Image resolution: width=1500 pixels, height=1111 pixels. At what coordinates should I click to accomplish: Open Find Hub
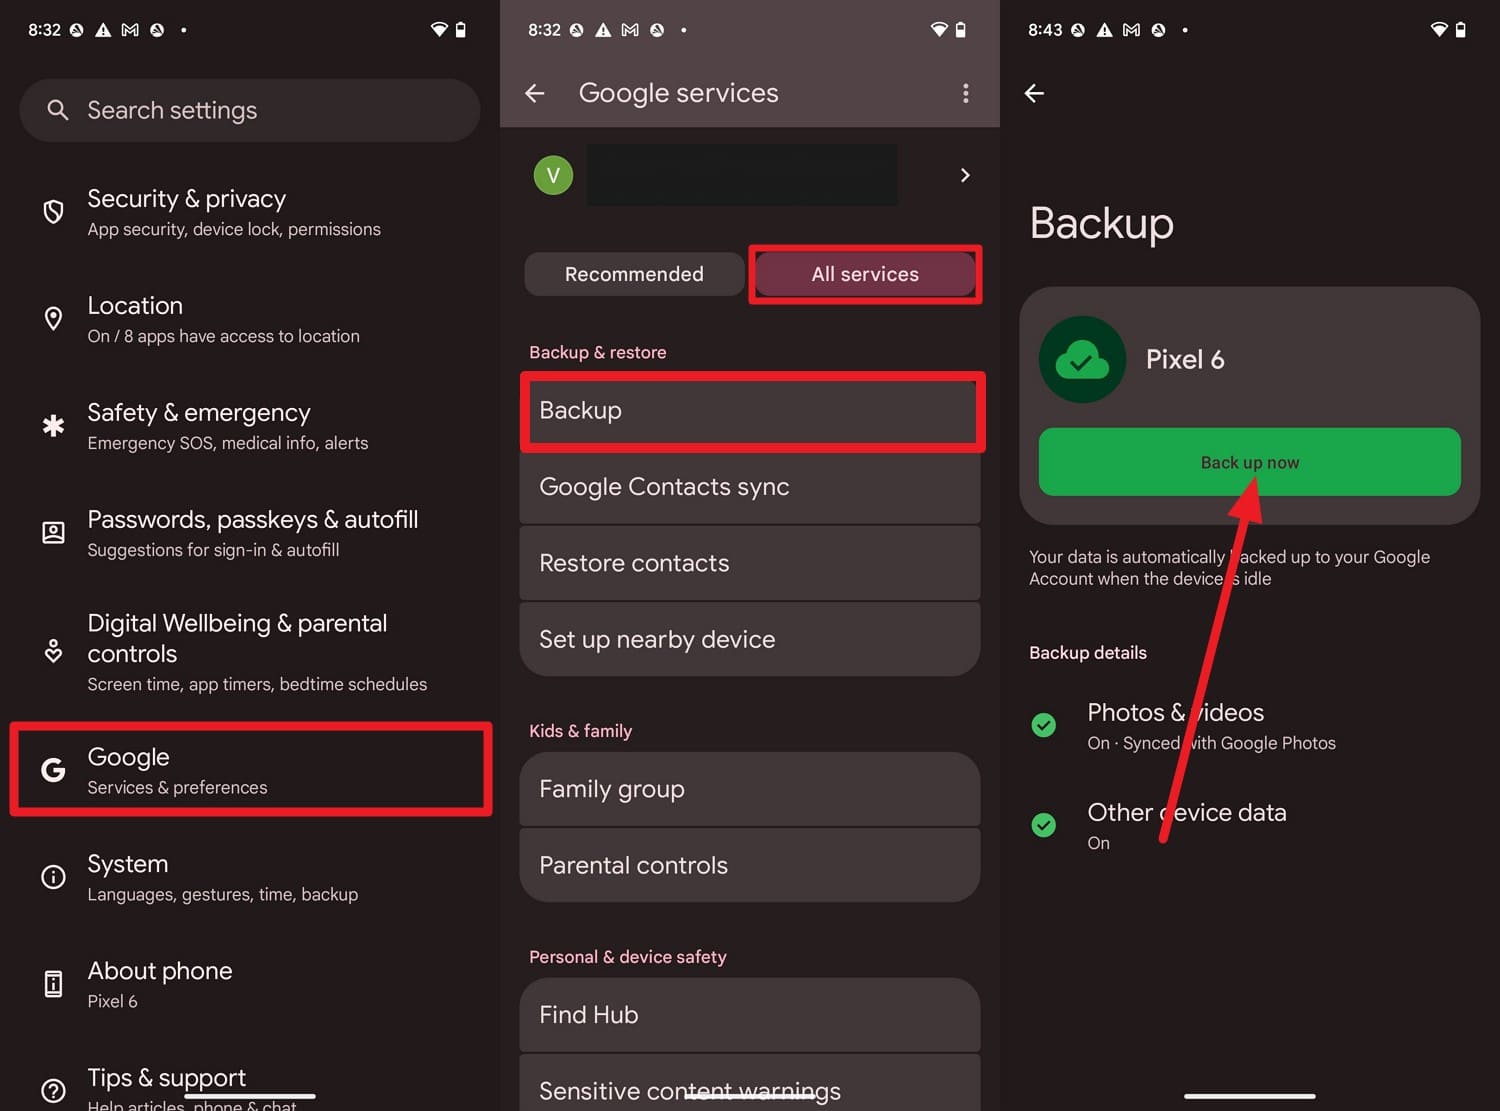750,1015
